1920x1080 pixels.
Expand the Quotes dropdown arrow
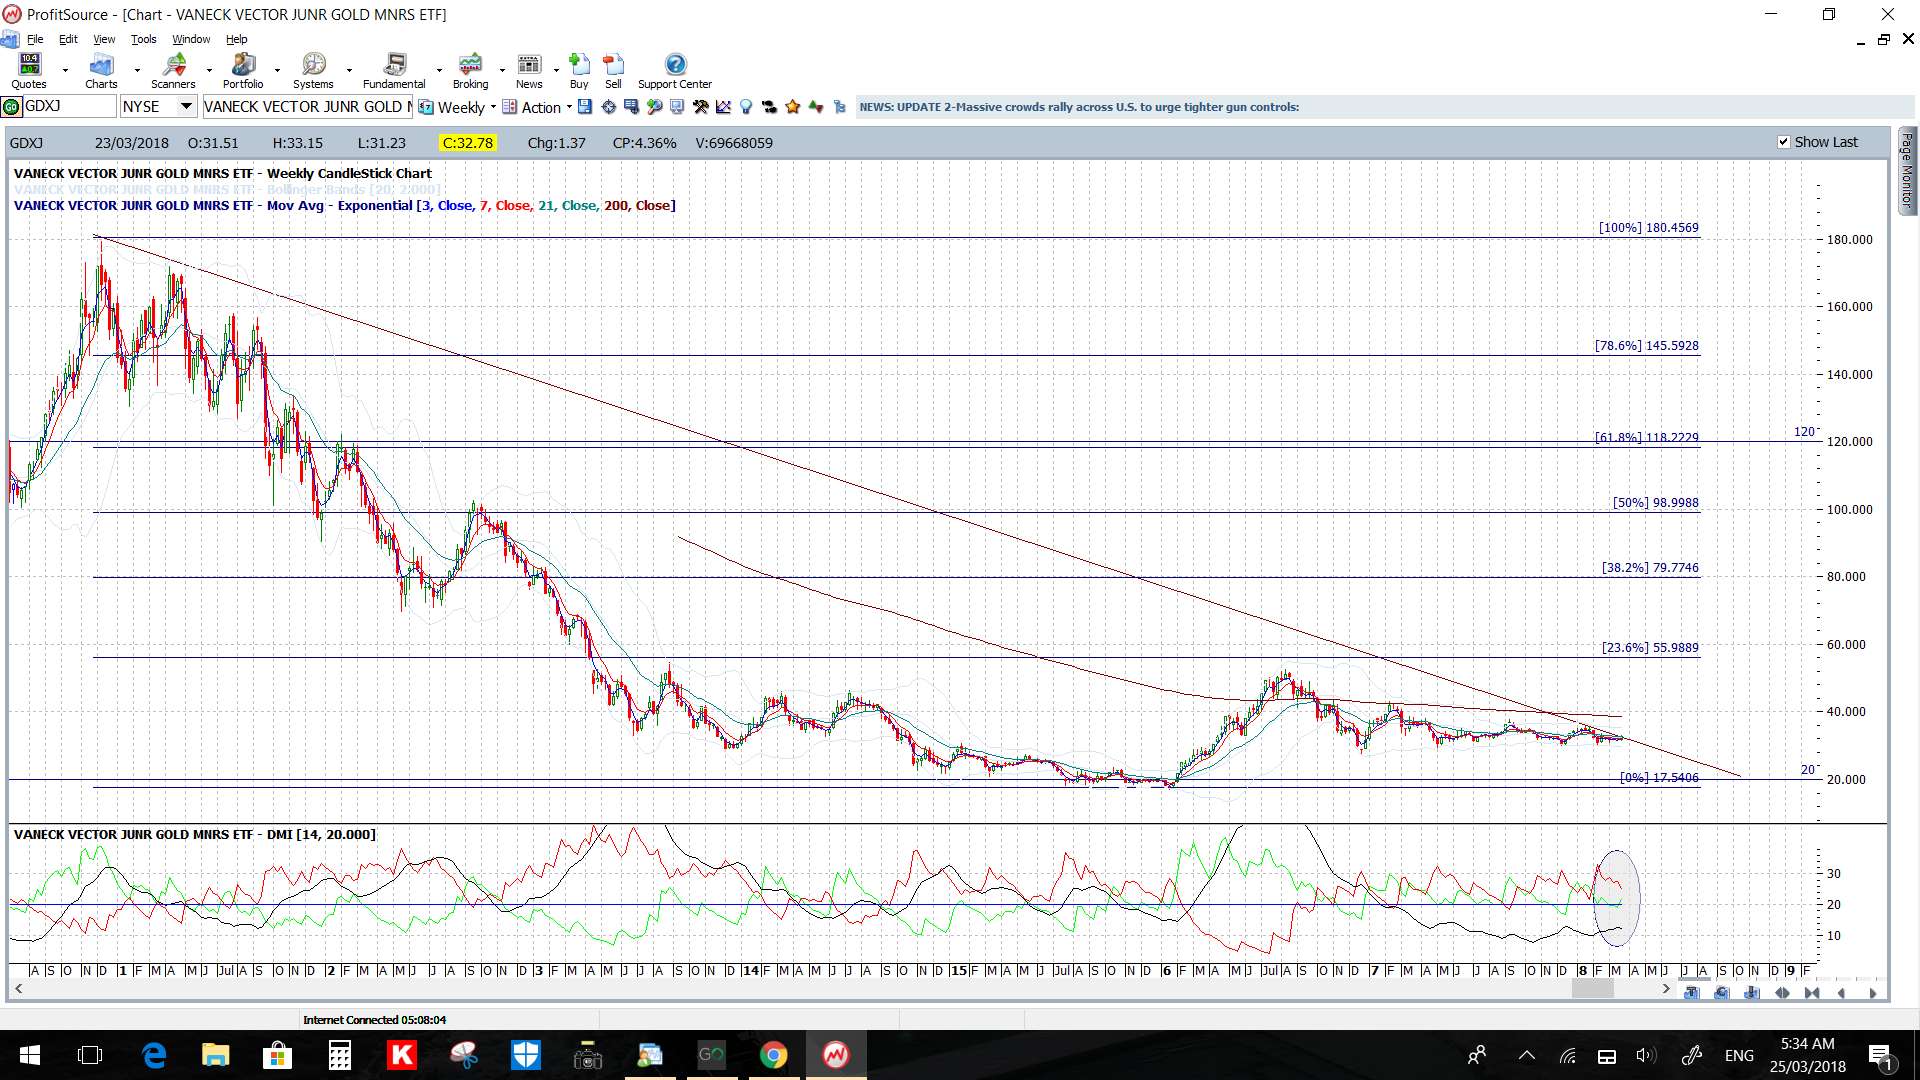tap(65, 71)
